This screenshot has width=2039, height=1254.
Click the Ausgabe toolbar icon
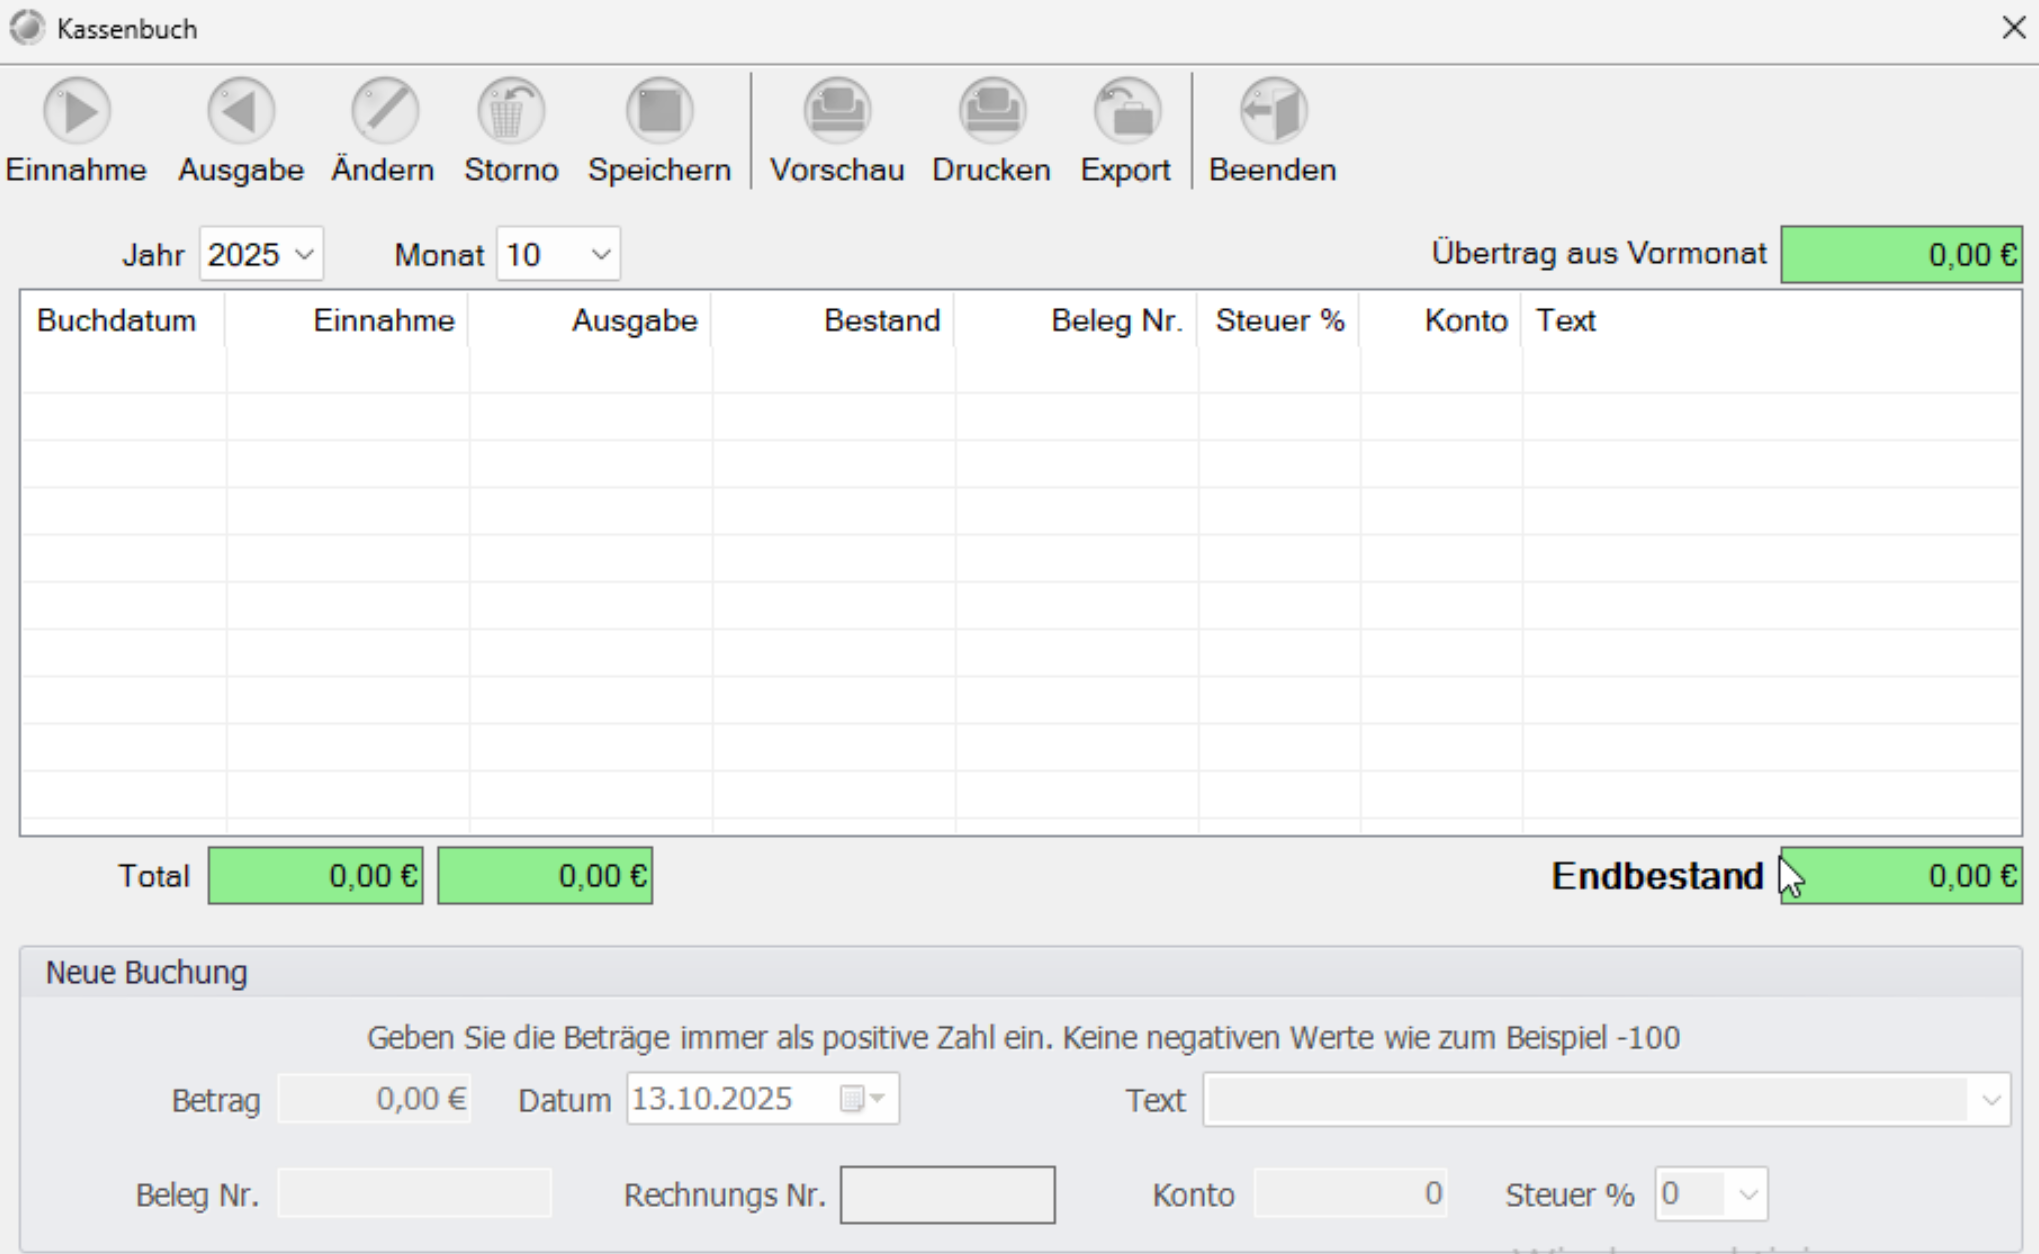(240, 111)
